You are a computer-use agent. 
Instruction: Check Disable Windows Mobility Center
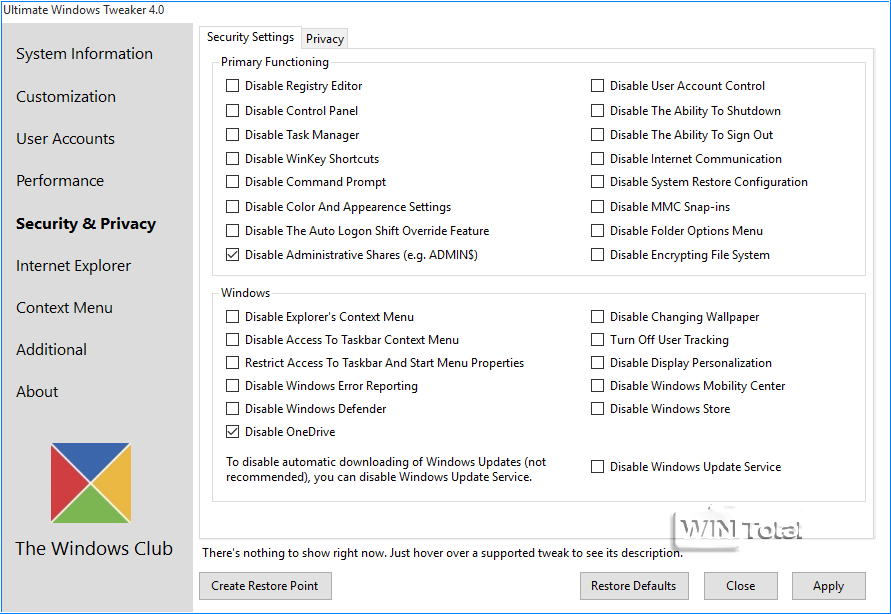[x=597, y=386]
